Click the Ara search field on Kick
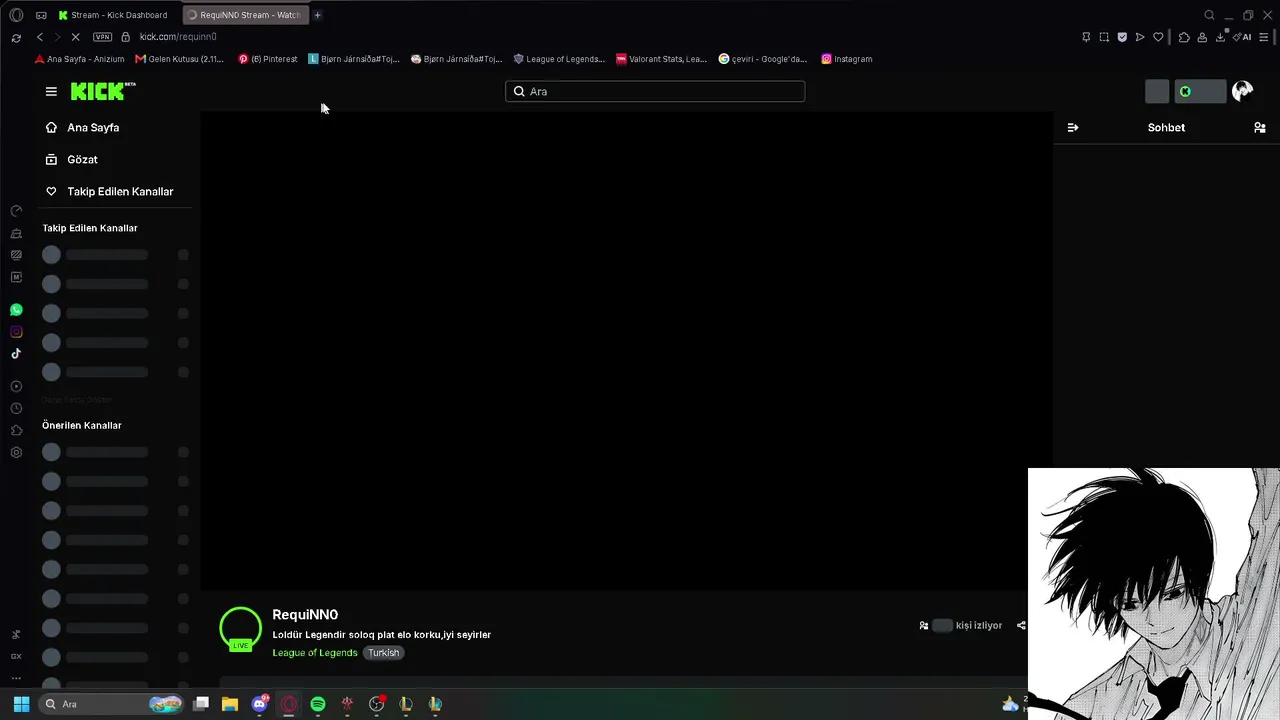Screen dimensions: 1280x720 point(655,91)
